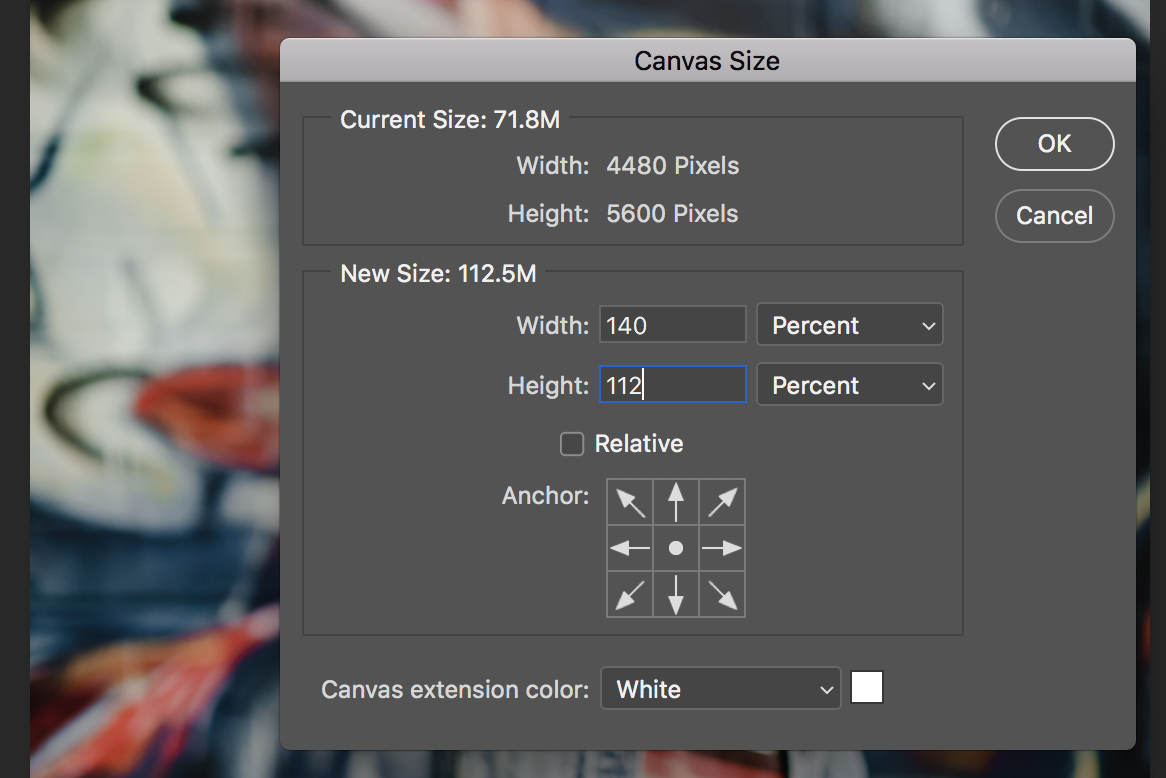Viewport: 1166px width, 778px height.
Task: Click the Canvas Size dialog title bar
Action: (707, 60)
